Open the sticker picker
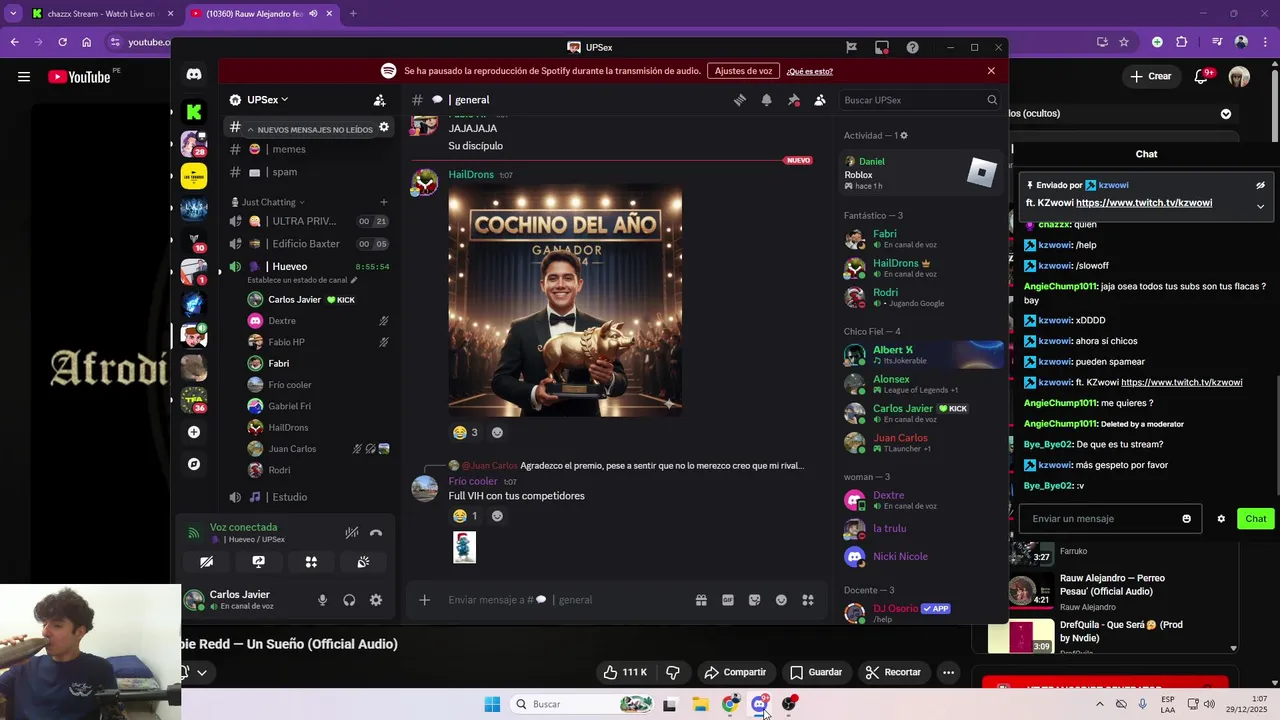The image size is (1280, 720). 754,600
